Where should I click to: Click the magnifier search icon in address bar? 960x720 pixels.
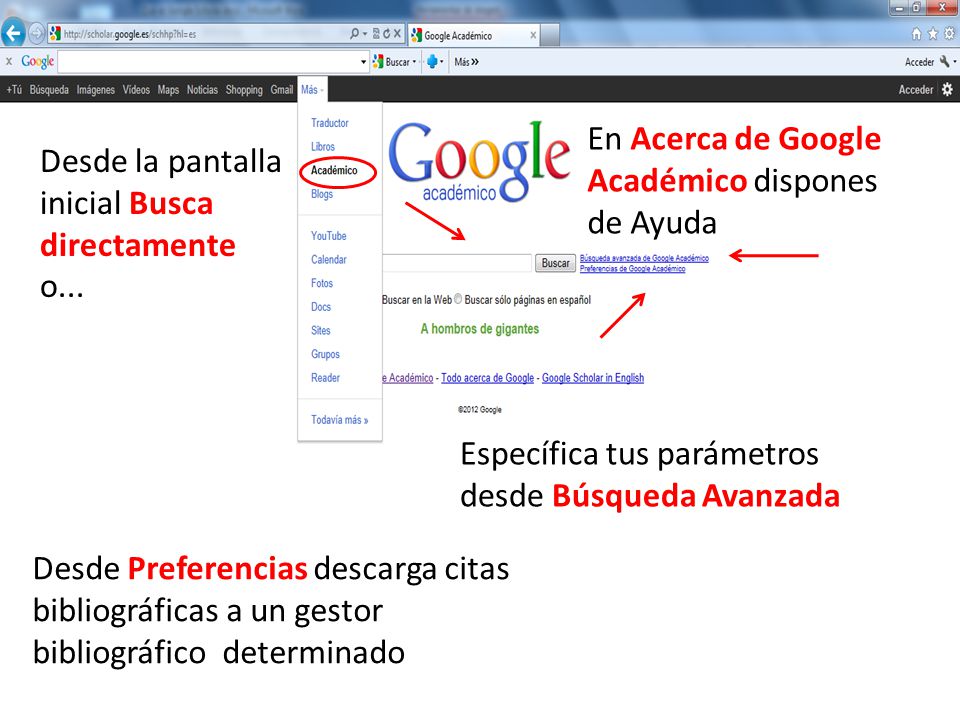point(354,34)
